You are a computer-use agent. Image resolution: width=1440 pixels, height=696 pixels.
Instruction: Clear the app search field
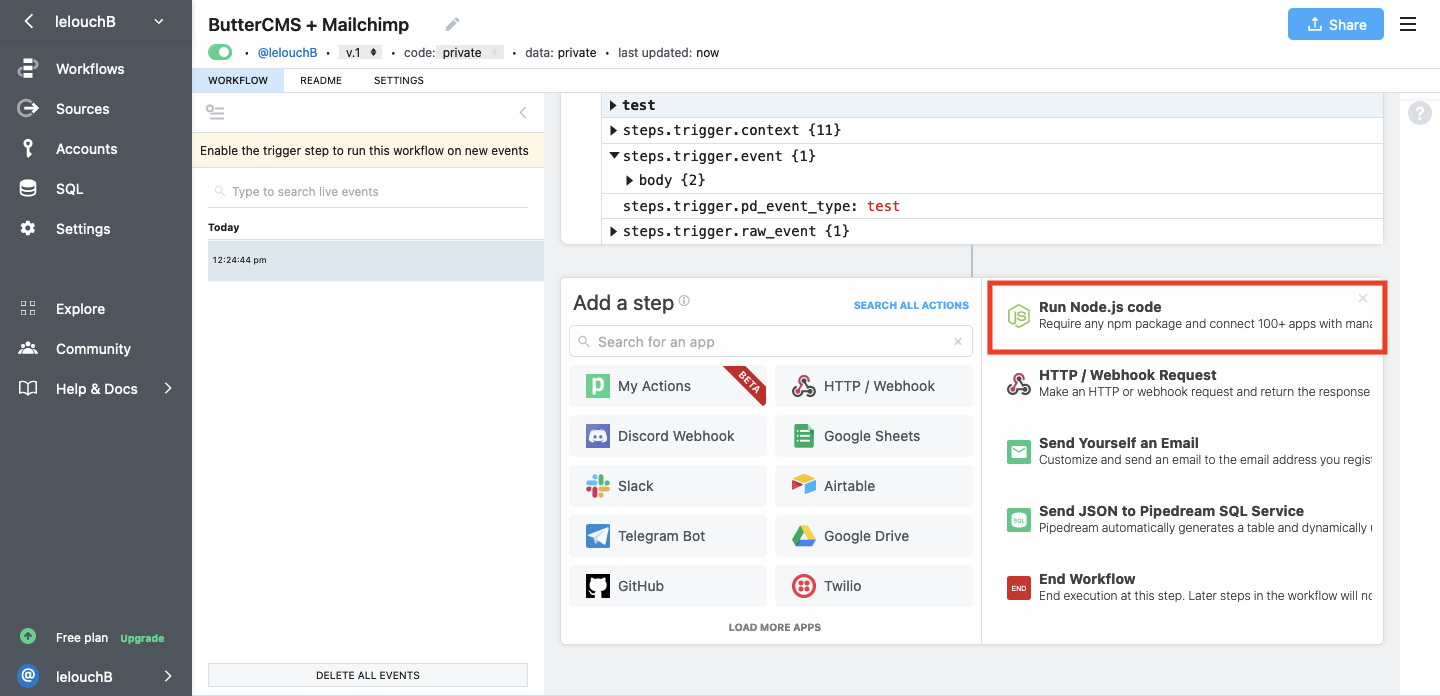958,342
